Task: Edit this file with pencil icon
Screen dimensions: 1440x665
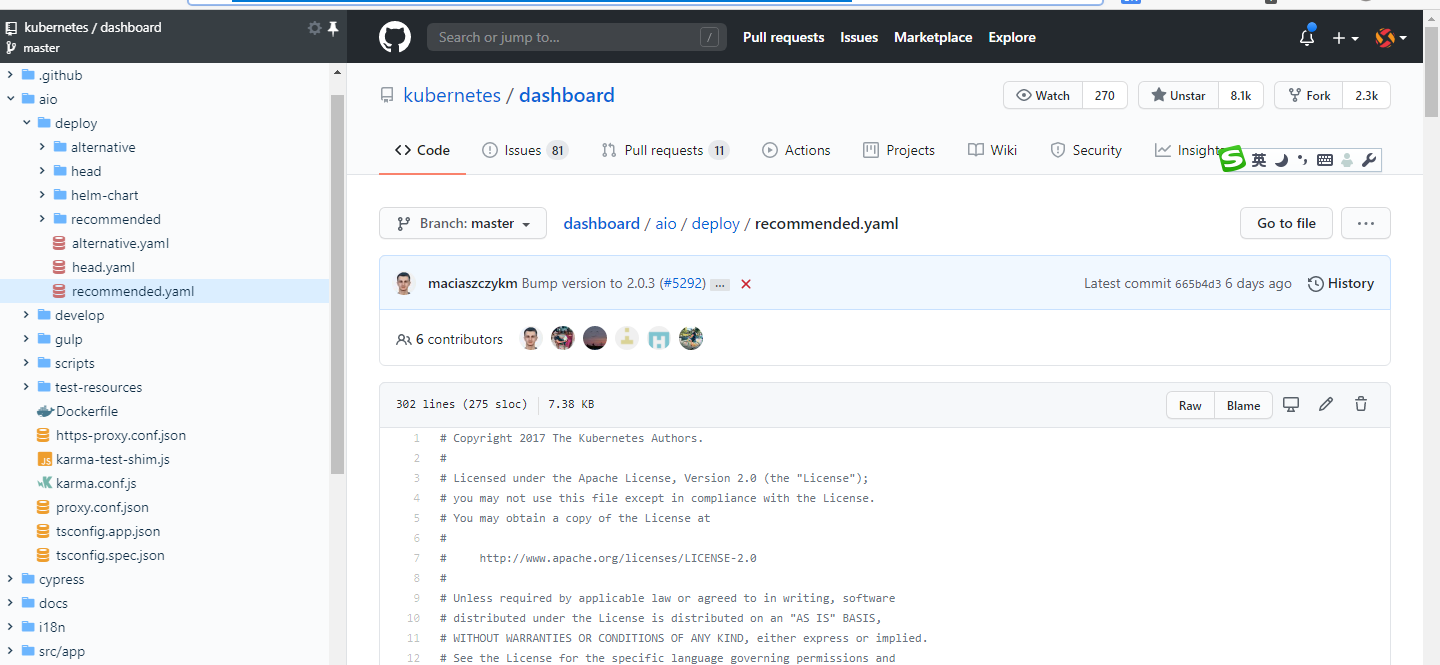Action: coord(1326,404)
